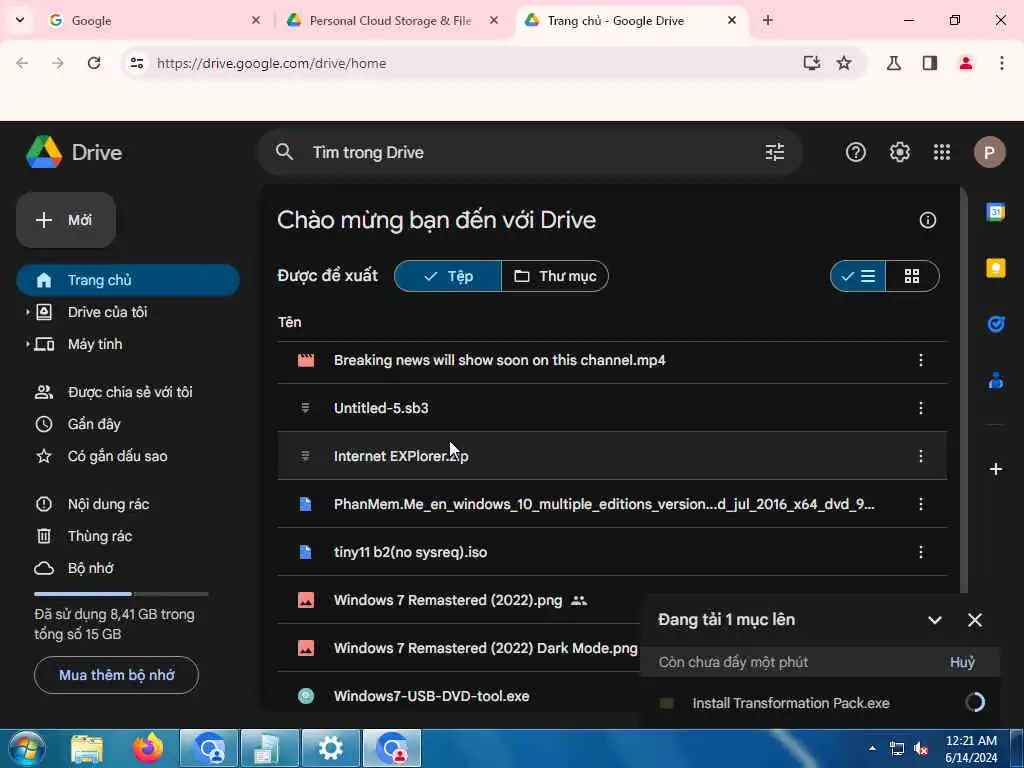Open more actions for Untitled-5.sb3
The width and height of the screenshot is (1024, 768).
[x=921, y=408]
